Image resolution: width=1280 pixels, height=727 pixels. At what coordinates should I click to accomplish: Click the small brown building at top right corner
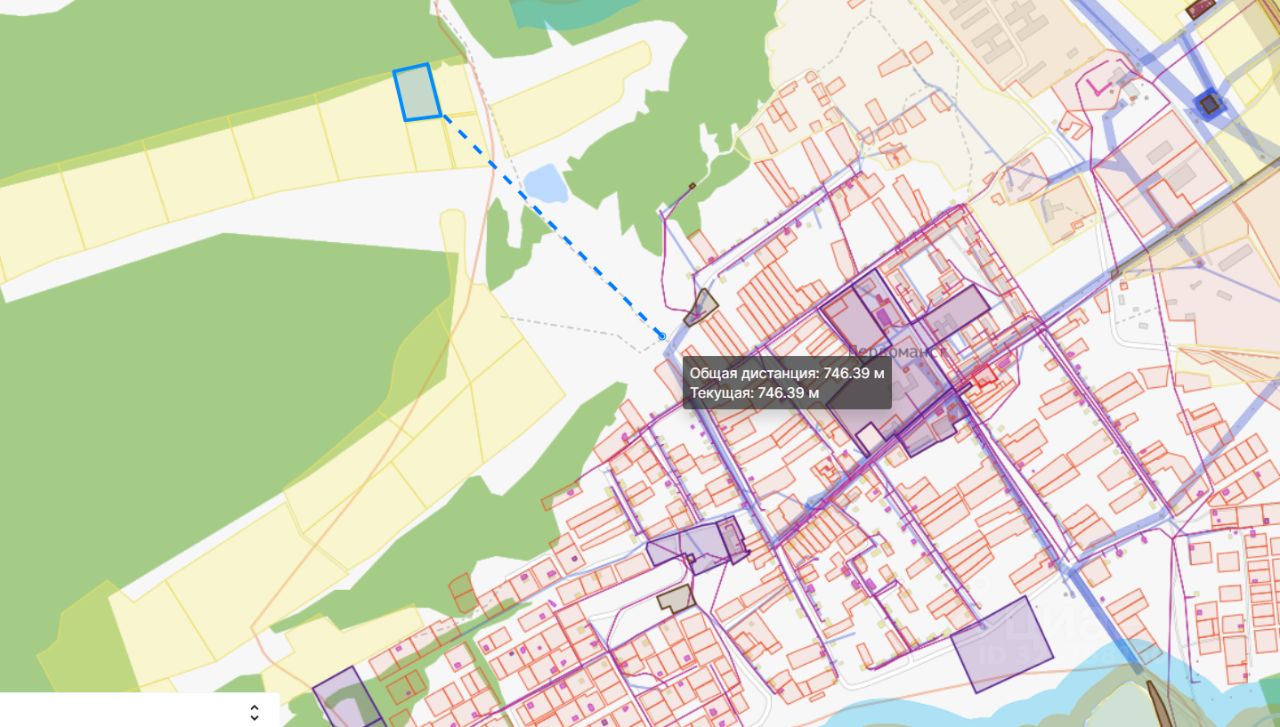[x=1198, y=9]
